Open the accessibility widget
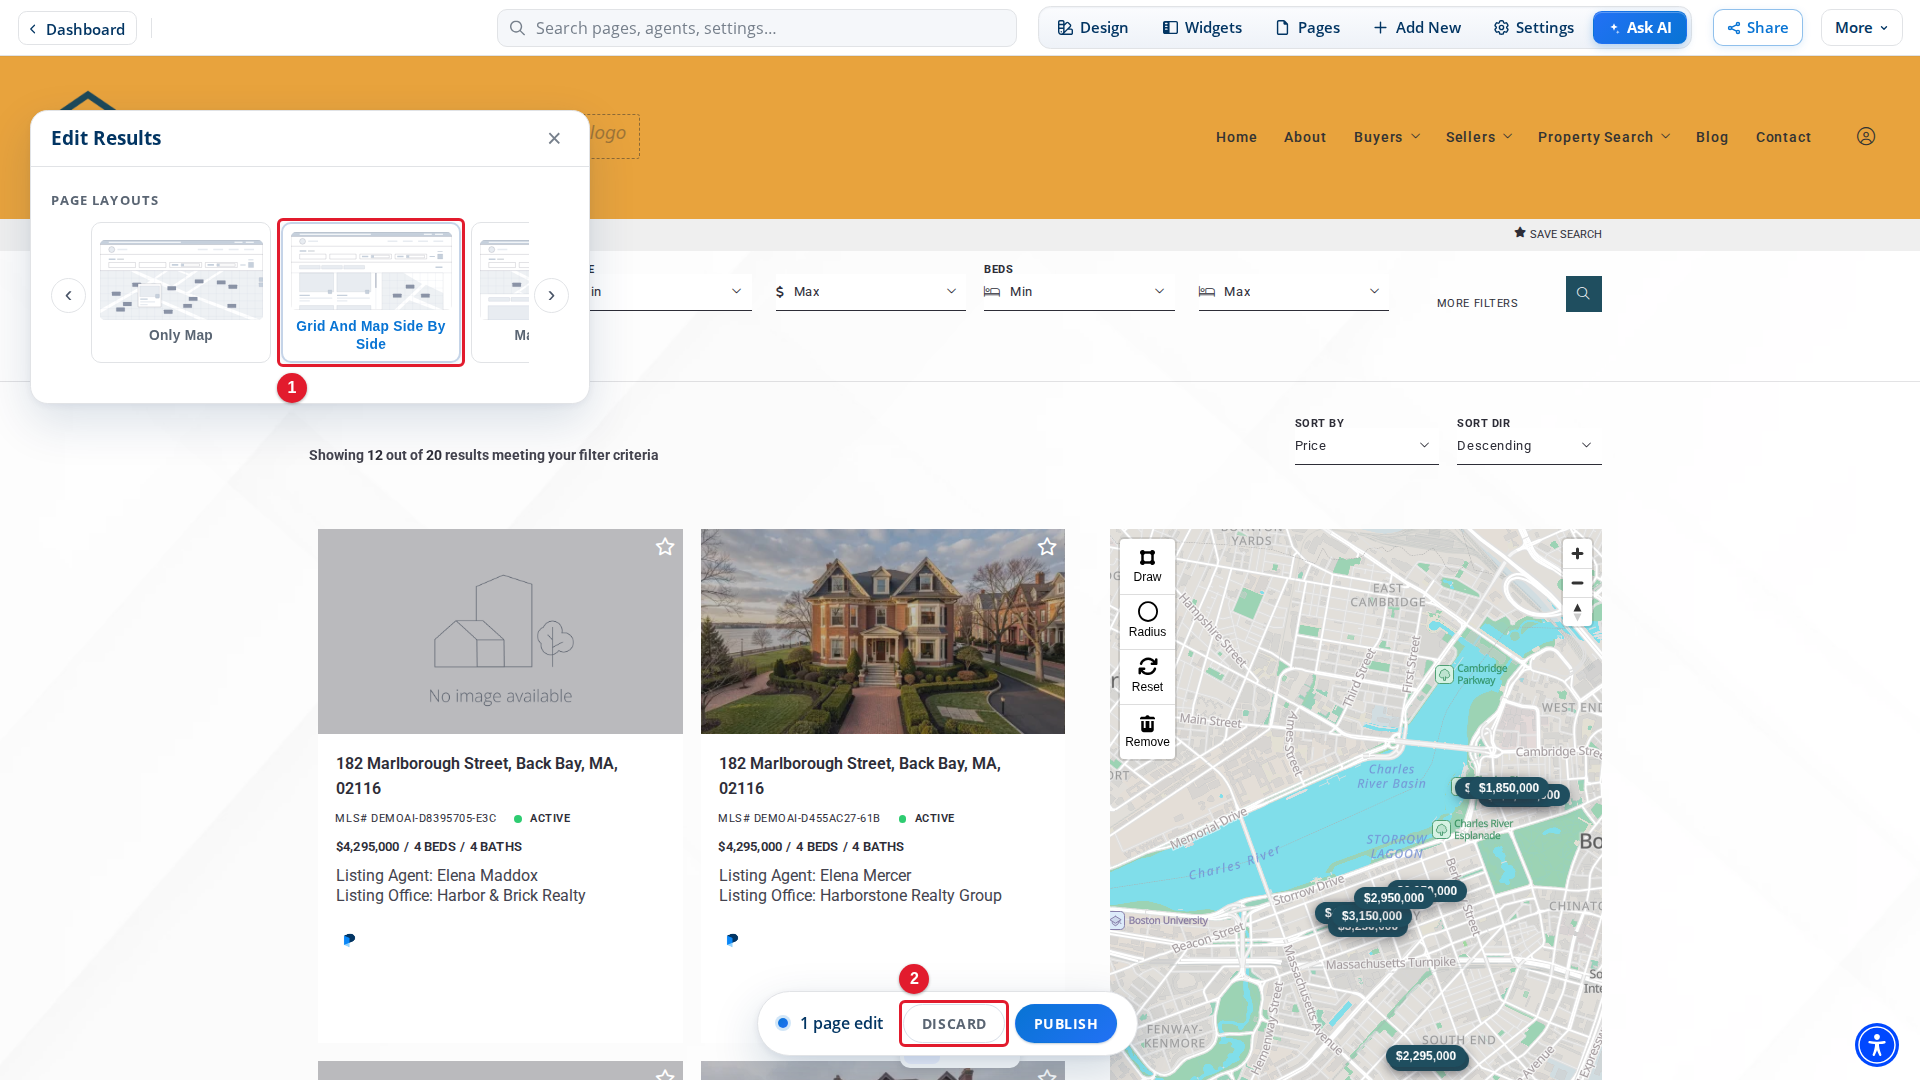 [x=1877, y=1045]
